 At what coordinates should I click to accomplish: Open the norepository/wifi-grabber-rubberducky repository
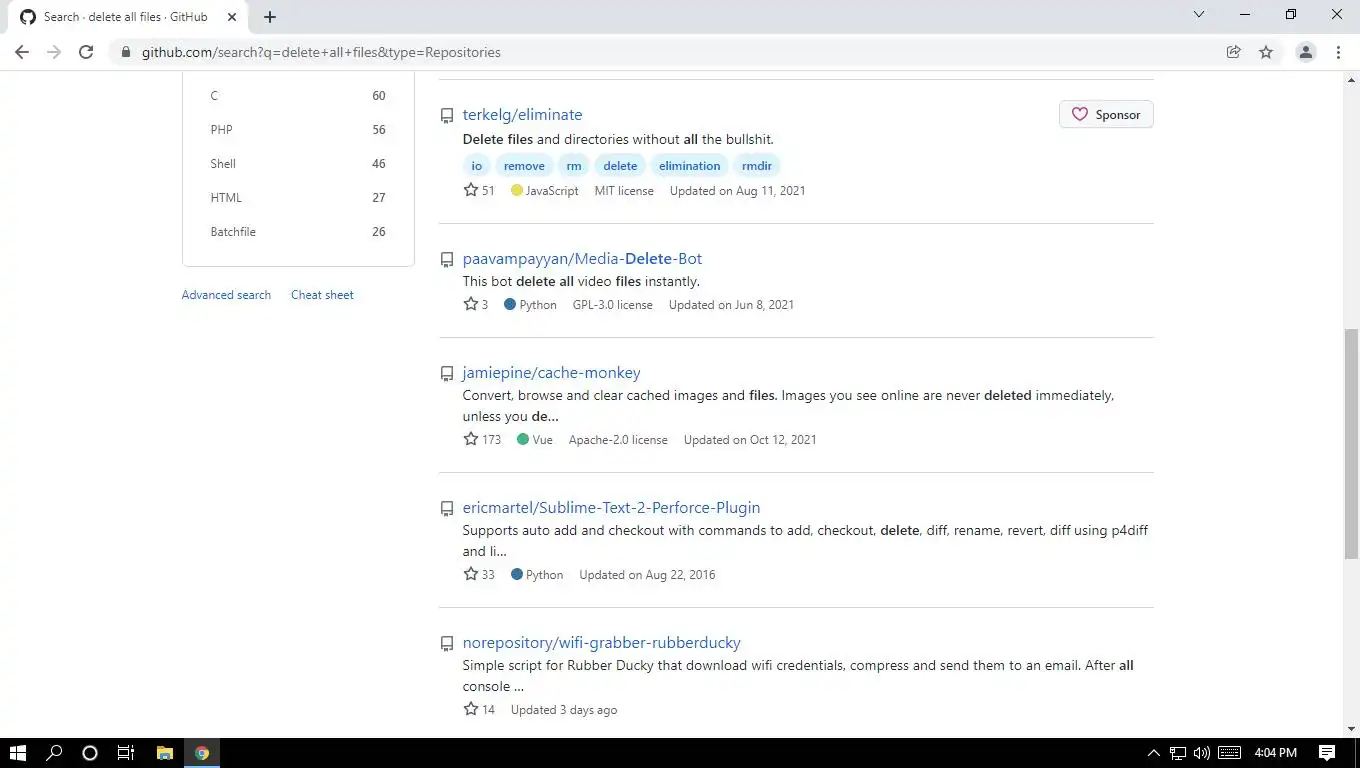601,643
